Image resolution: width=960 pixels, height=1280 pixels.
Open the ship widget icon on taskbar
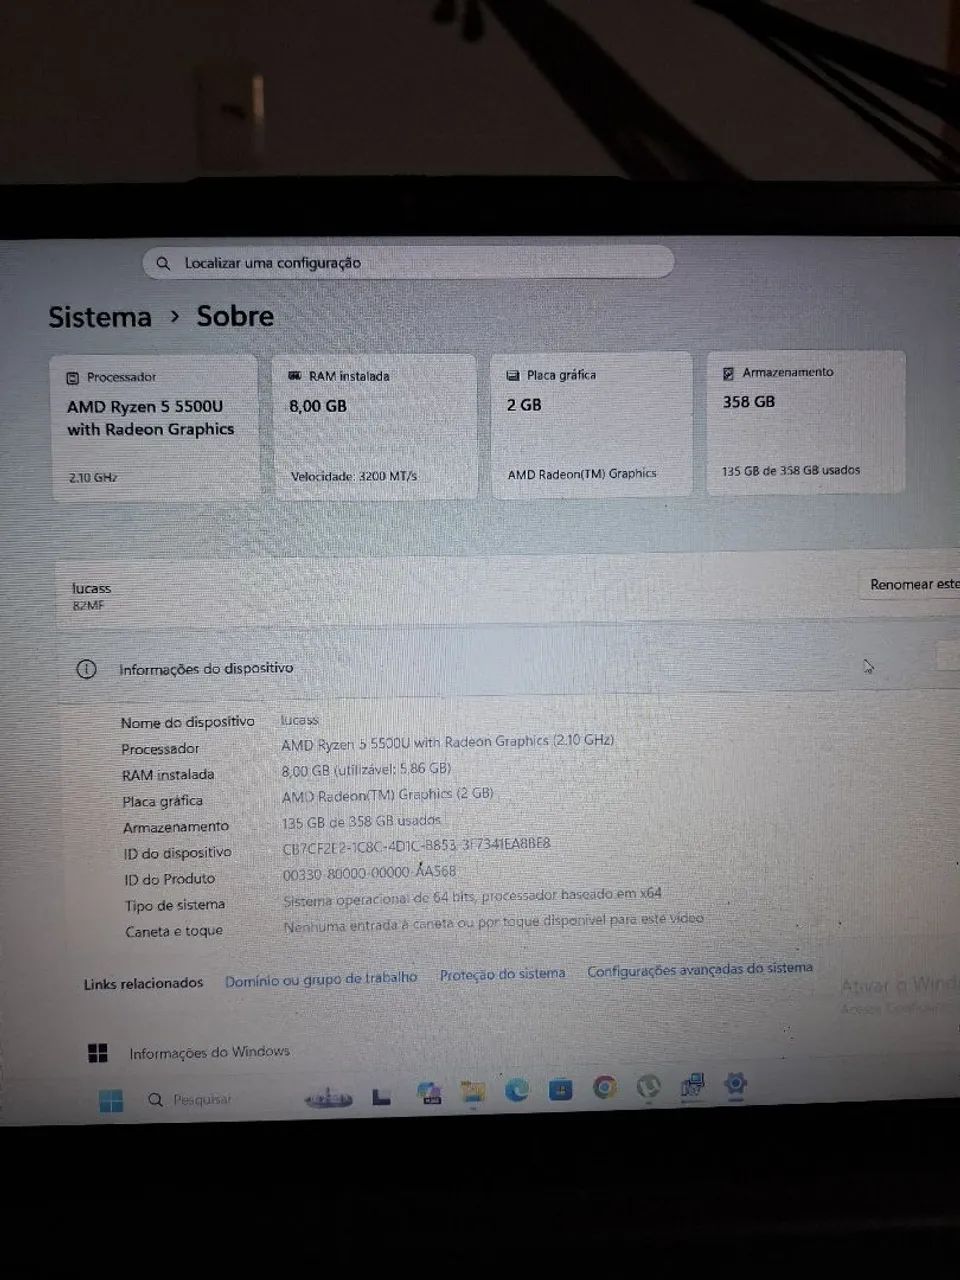click(x=328, y=1098)
